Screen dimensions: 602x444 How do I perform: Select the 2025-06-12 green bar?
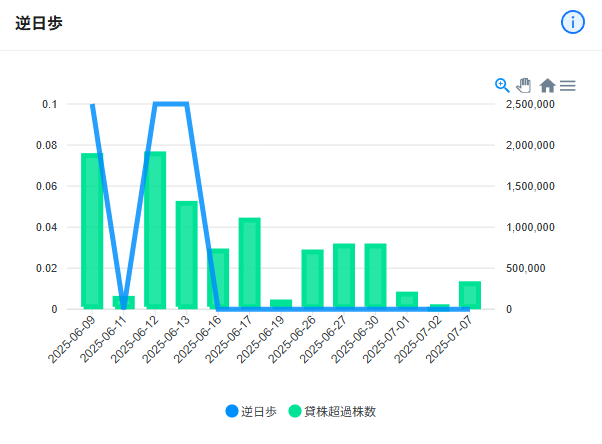(155, 230)
